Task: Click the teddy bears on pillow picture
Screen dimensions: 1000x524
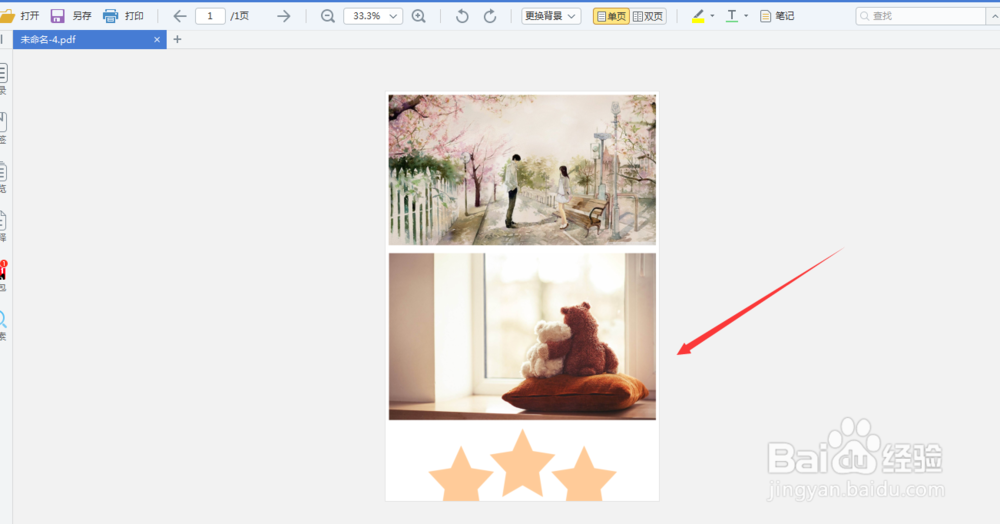Action: pyautogui.click(x=522, y=337)
